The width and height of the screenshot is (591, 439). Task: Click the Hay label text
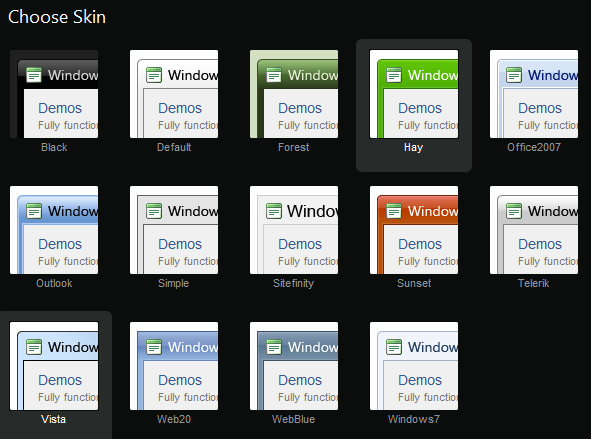tap(413, 148)
